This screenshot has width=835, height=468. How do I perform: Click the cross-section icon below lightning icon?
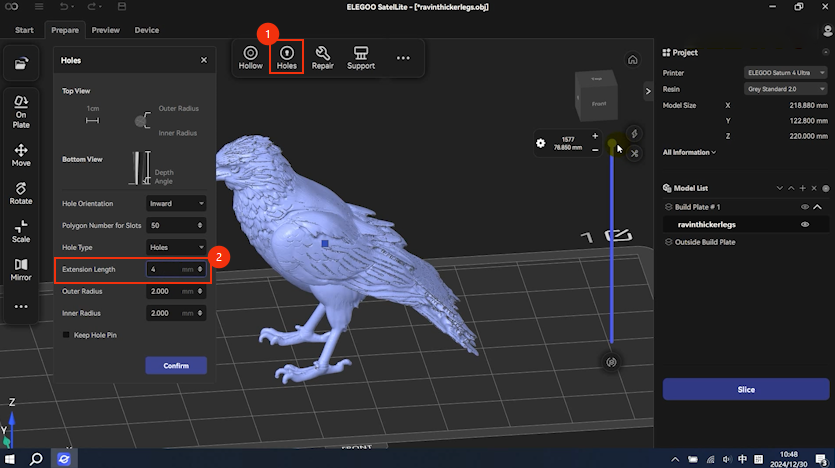point(634,153)
